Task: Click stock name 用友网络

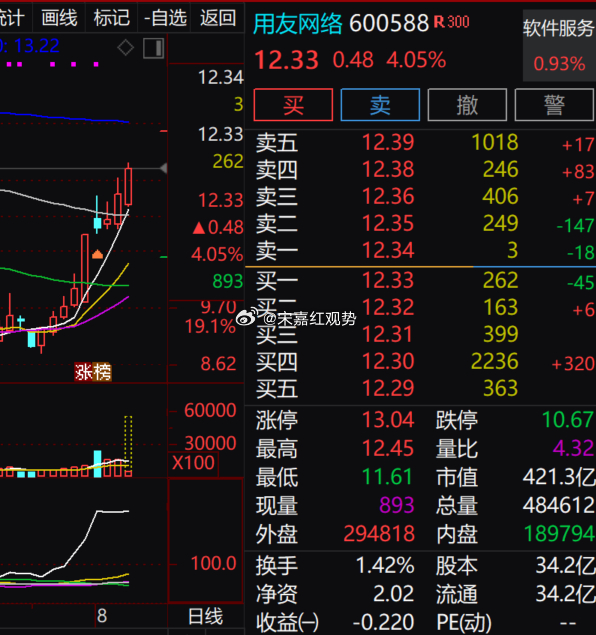Action: point(298,23)
